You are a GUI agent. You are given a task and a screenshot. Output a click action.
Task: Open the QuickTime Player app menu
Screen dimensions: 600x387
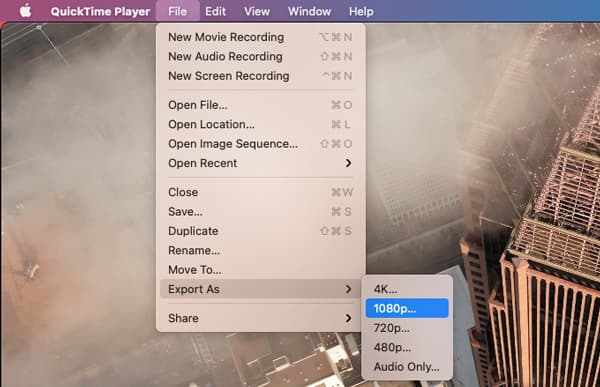point(100,11)
